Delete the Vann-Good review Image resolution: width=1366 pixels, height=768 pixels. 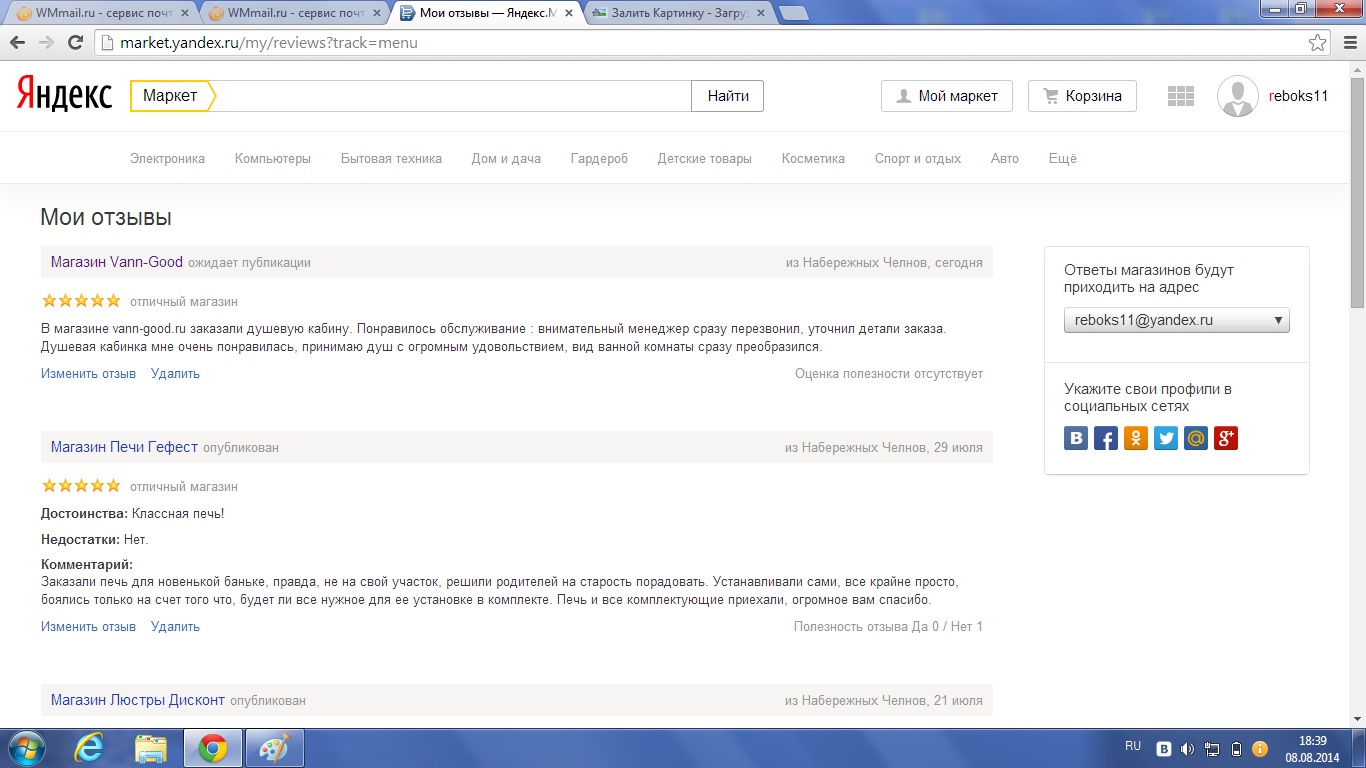(x=175, y=373)
